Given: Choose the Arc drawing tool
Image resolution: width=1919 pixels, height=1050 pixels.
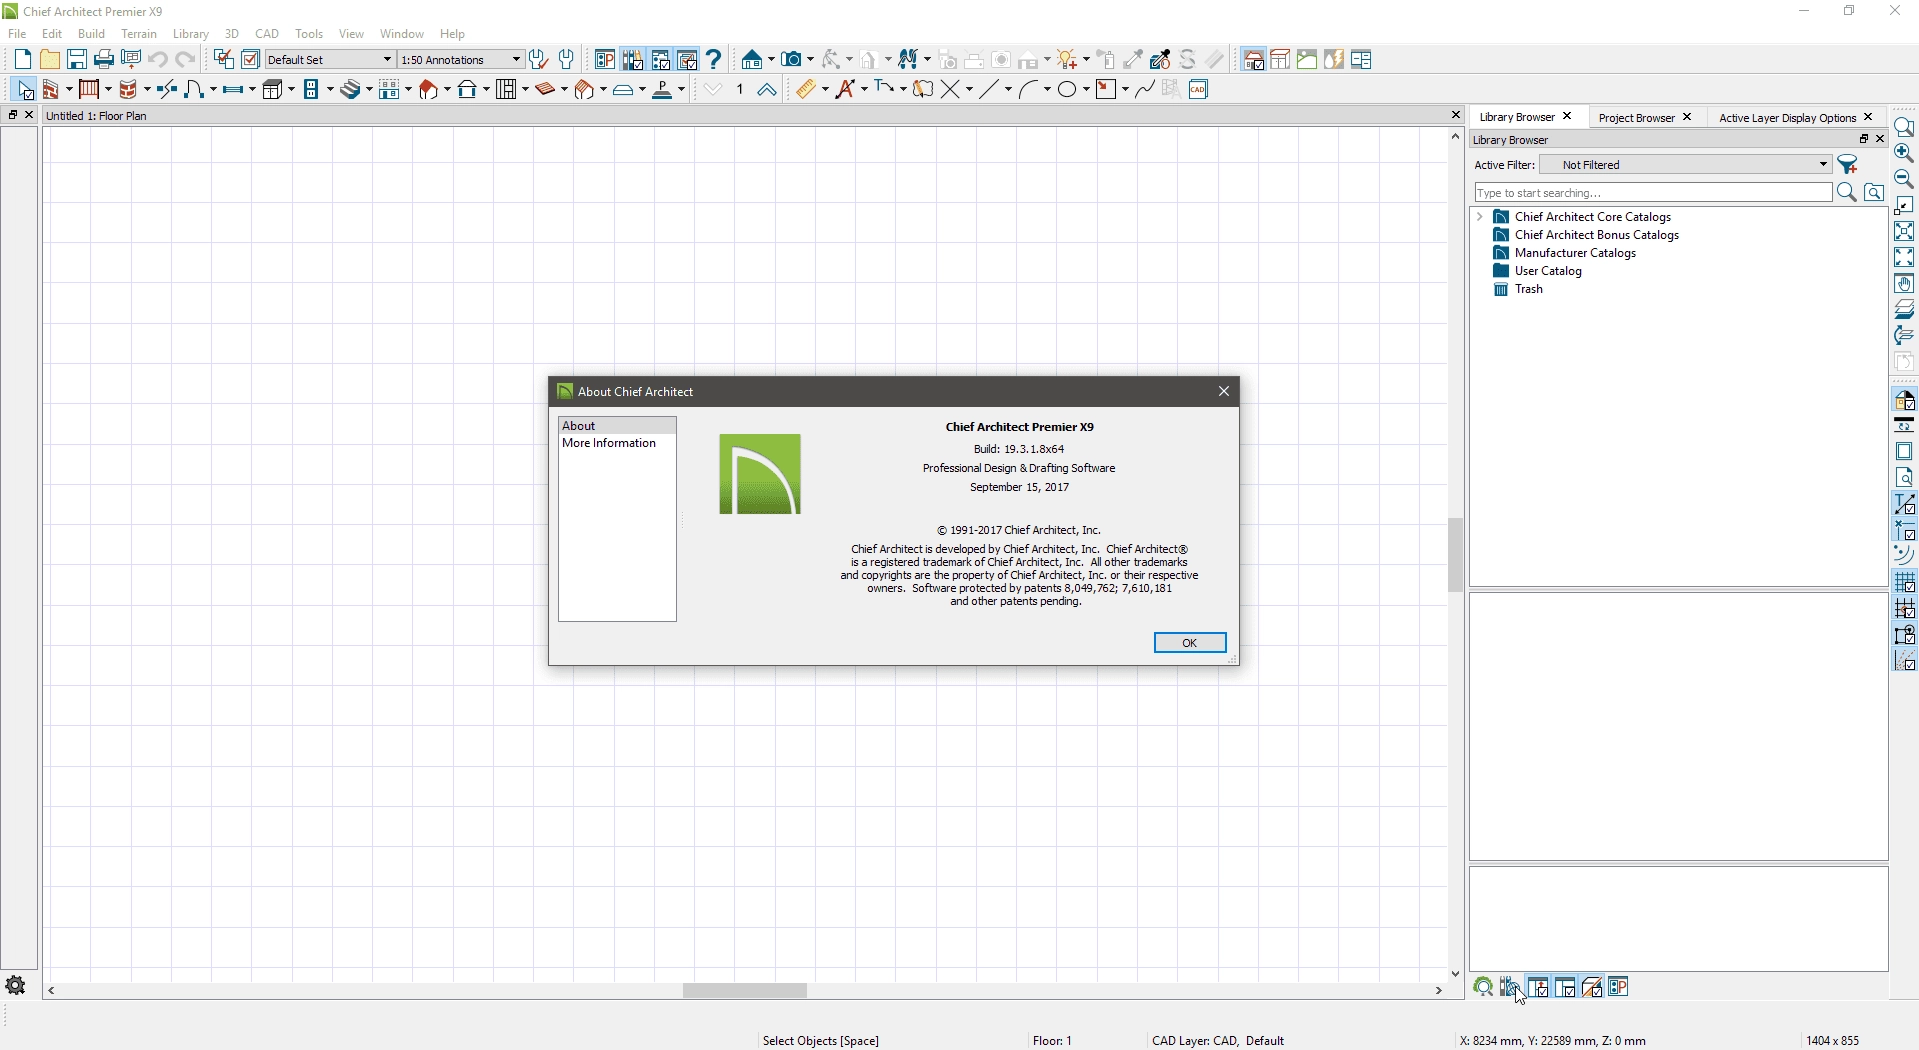Looking at the screenshot, I should pos(1028,90).
